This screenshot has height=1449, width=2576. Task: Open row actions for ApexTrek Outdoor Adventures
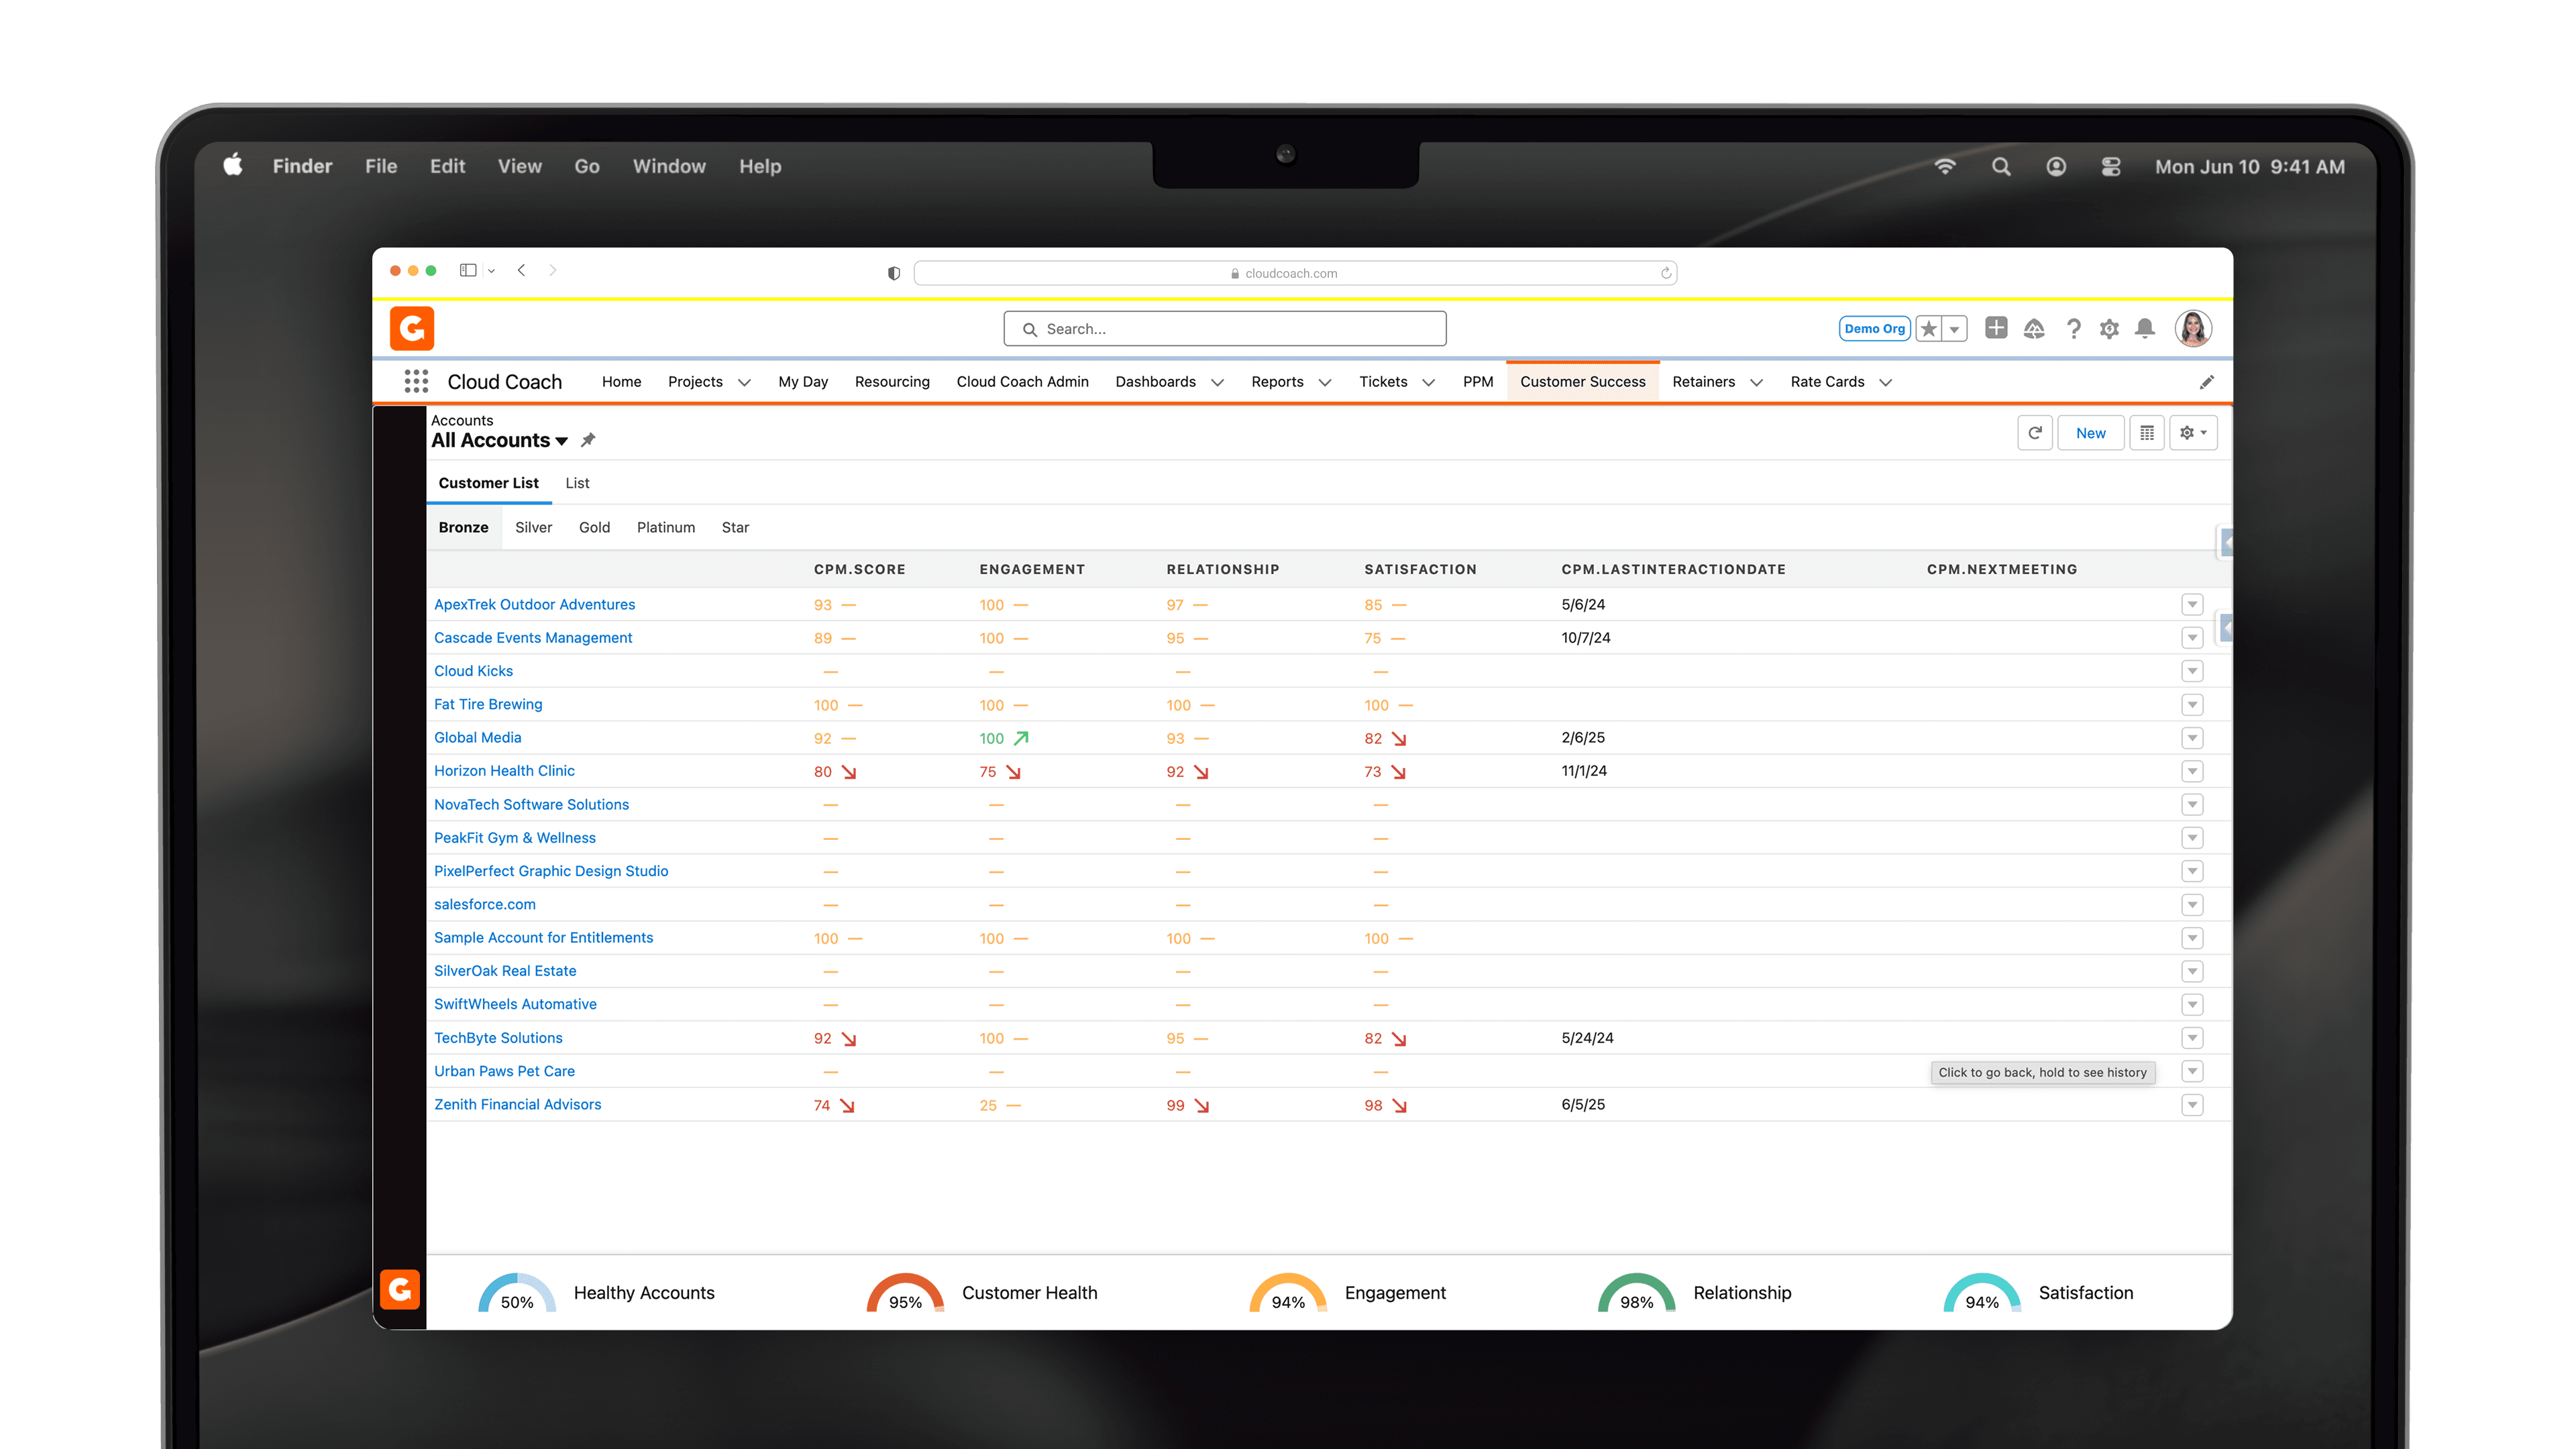(2193, 604)
